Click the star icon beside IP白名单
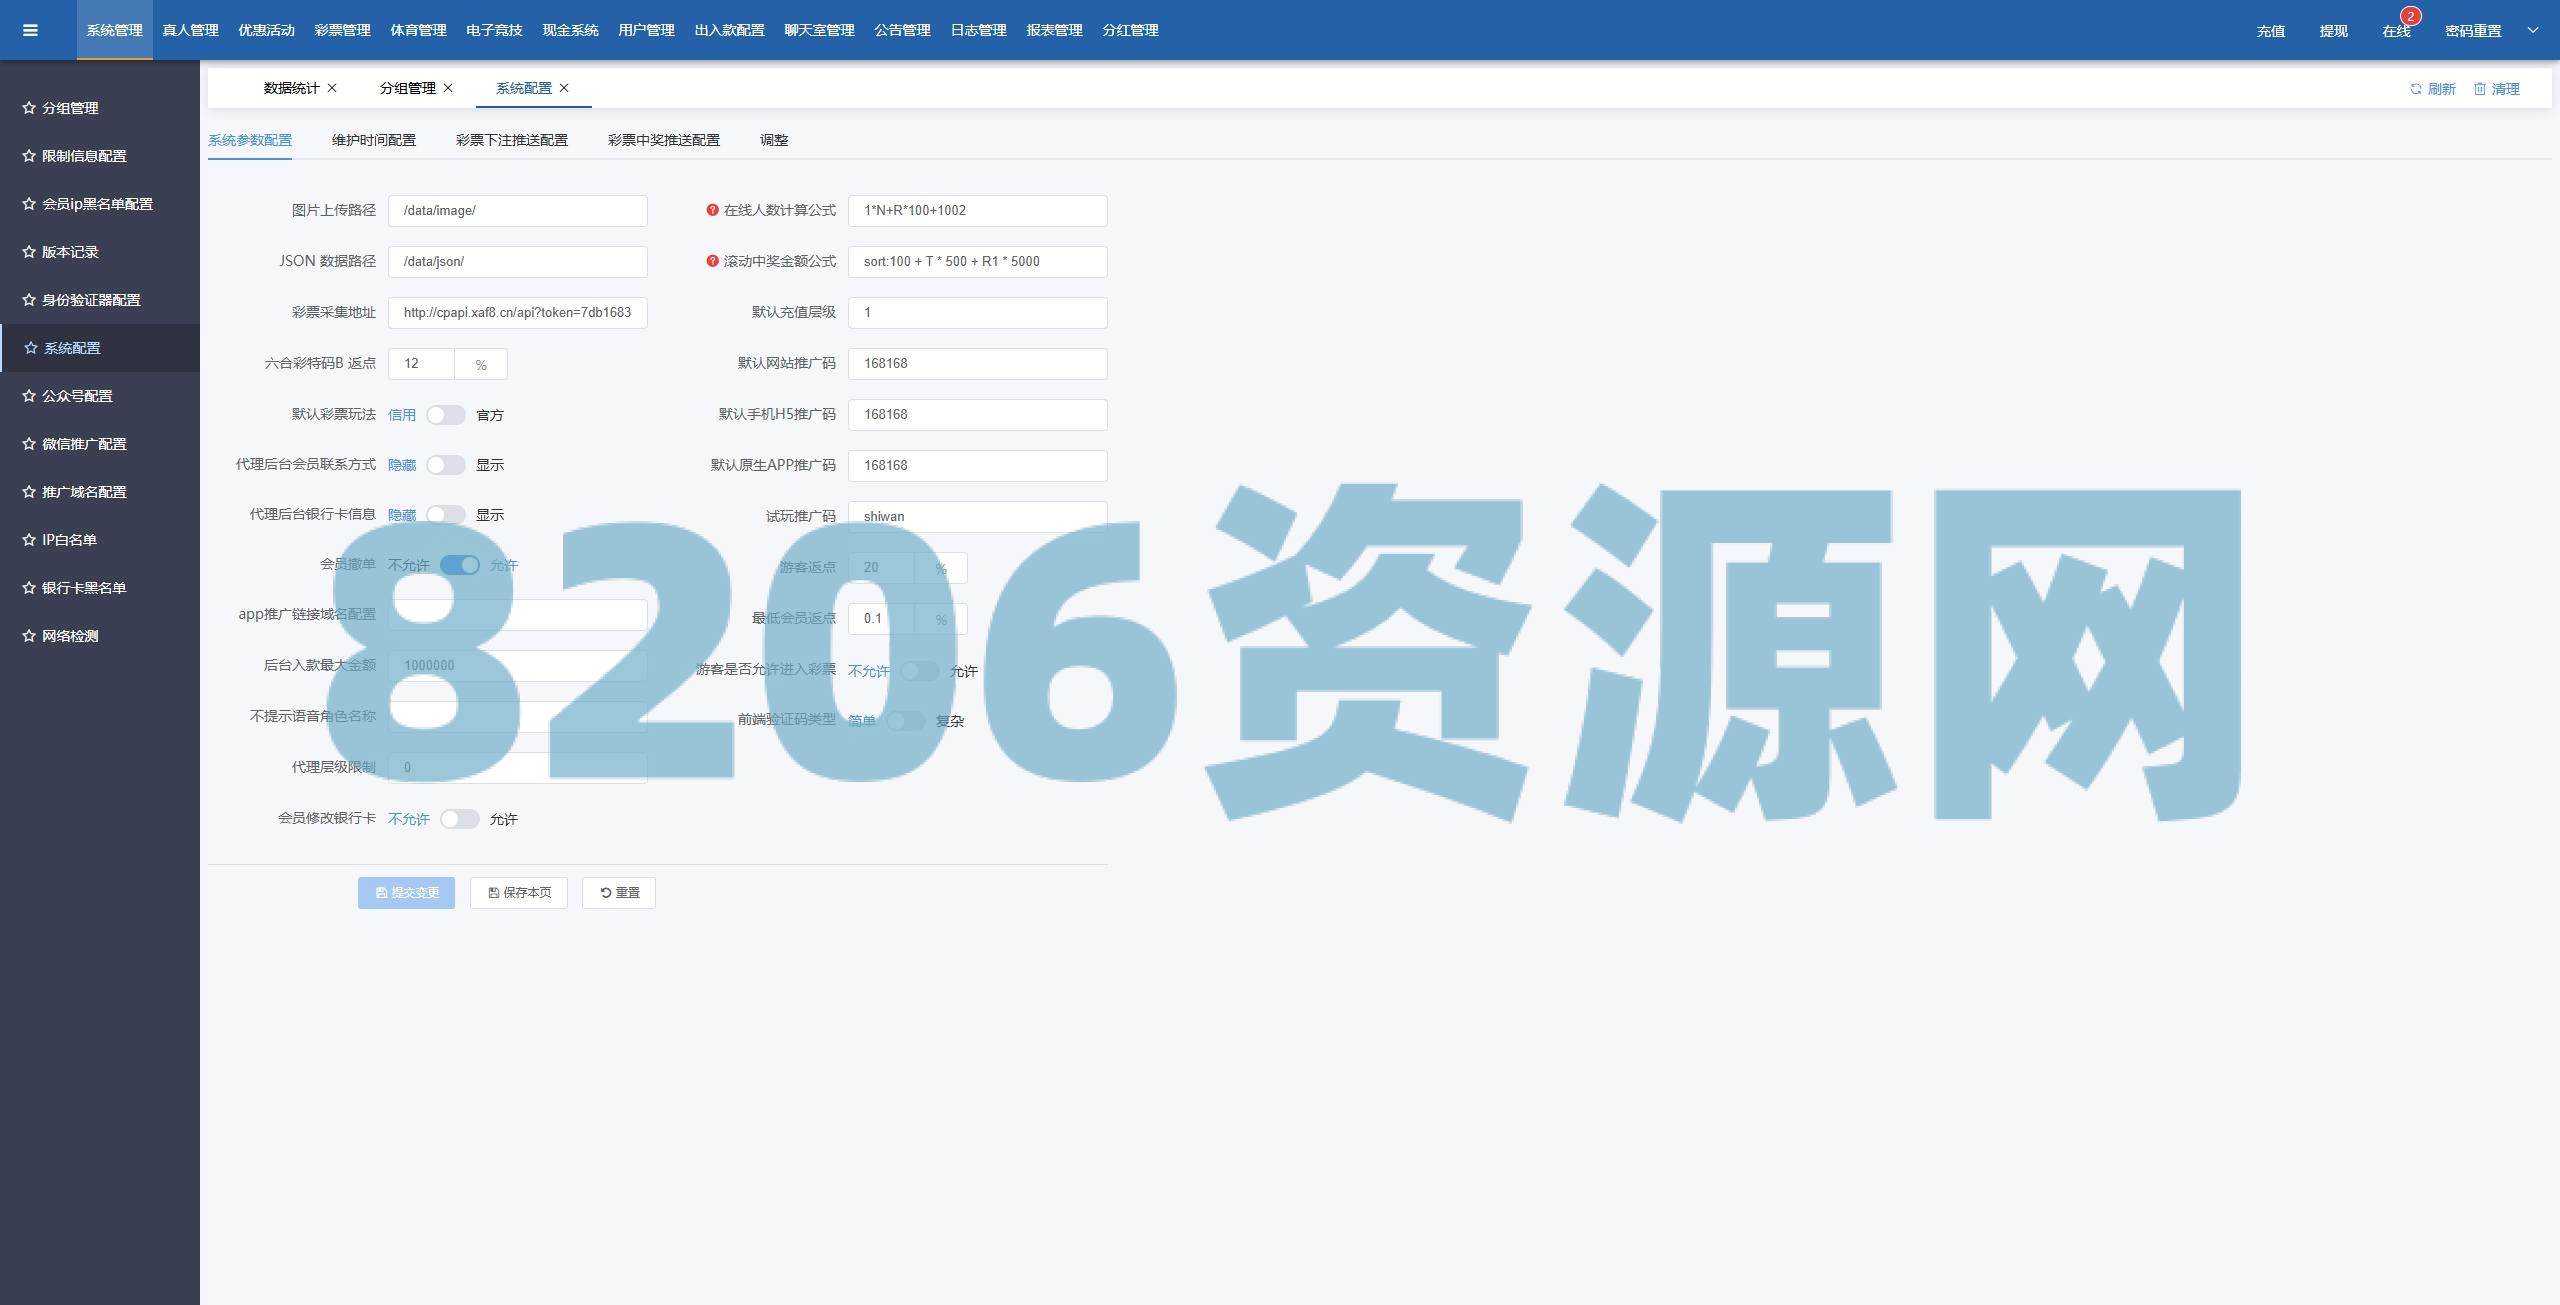This screenshot has height=1305, width=2560. (29, 540)
